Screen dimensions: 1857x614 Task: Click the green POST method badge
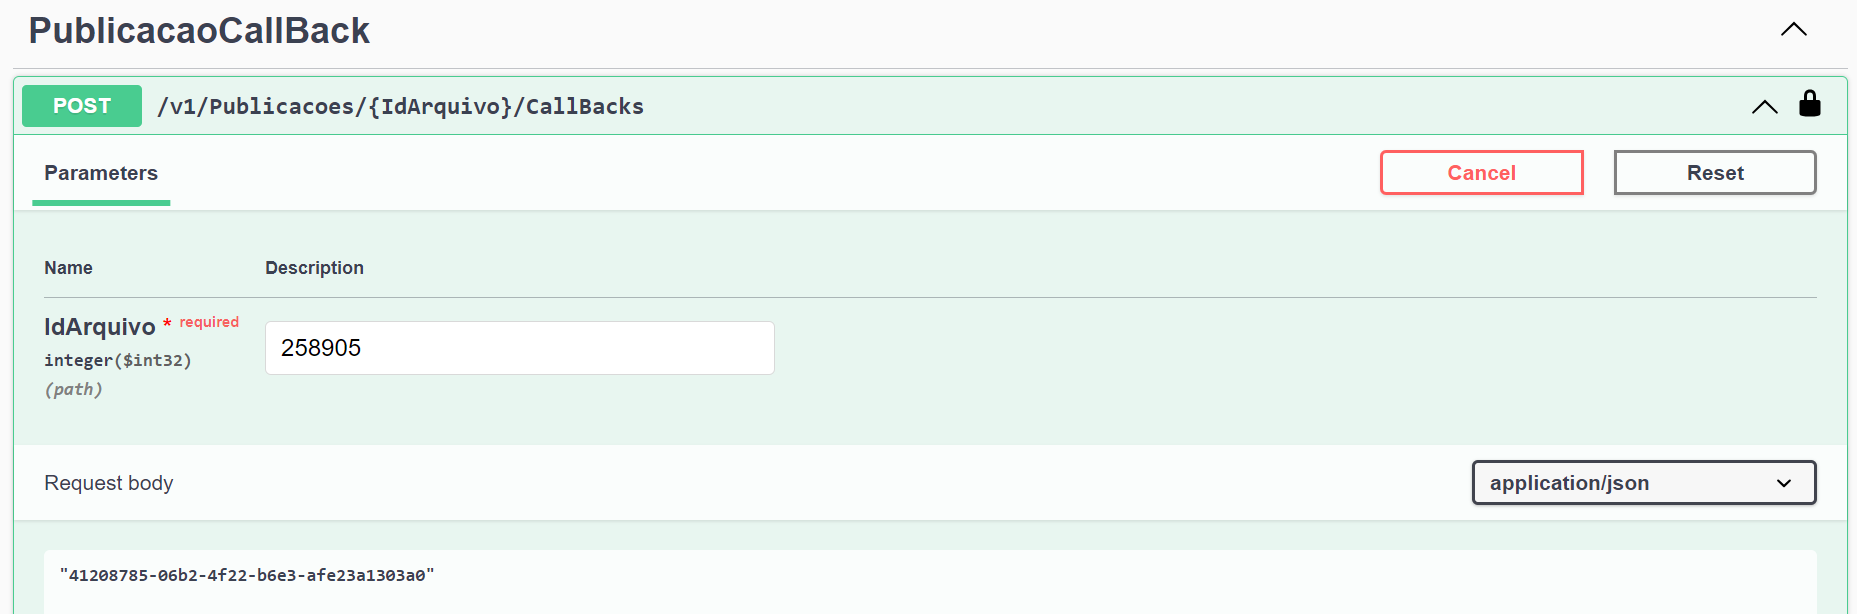pyautogui.click(x=82, y=106)
